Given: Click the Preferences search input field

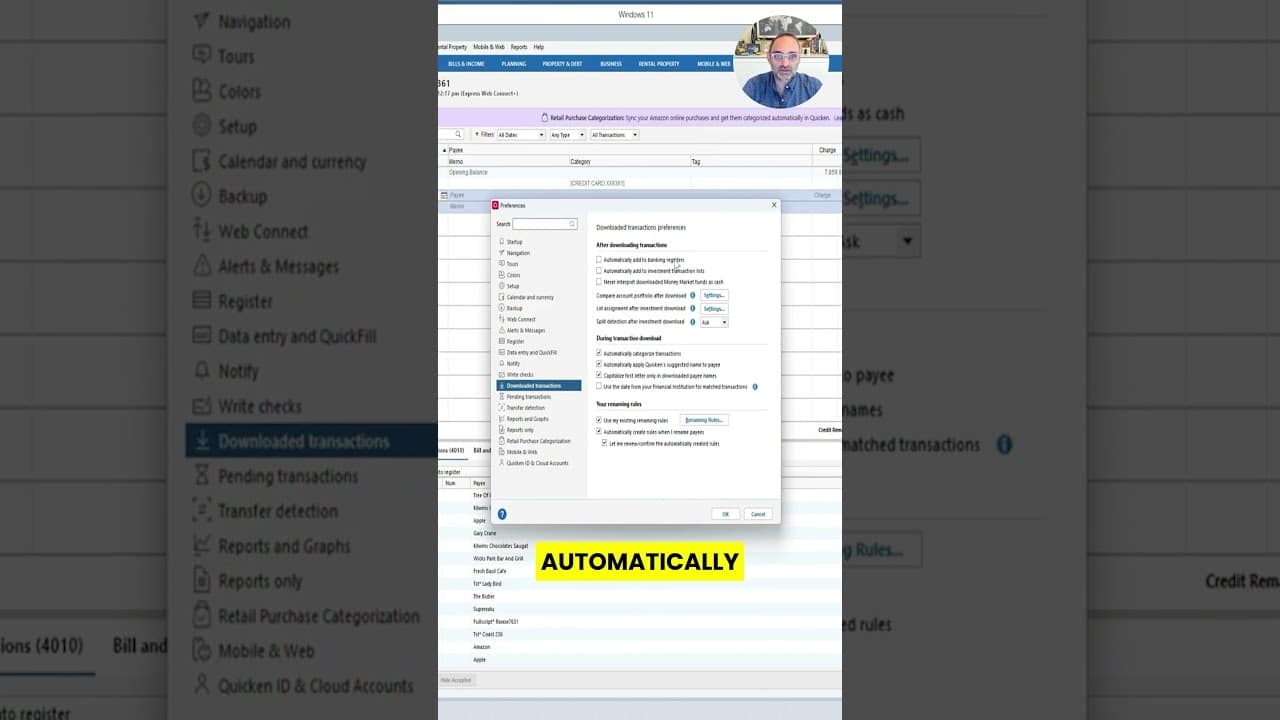Looking at the screenshot, I should 545,224.
